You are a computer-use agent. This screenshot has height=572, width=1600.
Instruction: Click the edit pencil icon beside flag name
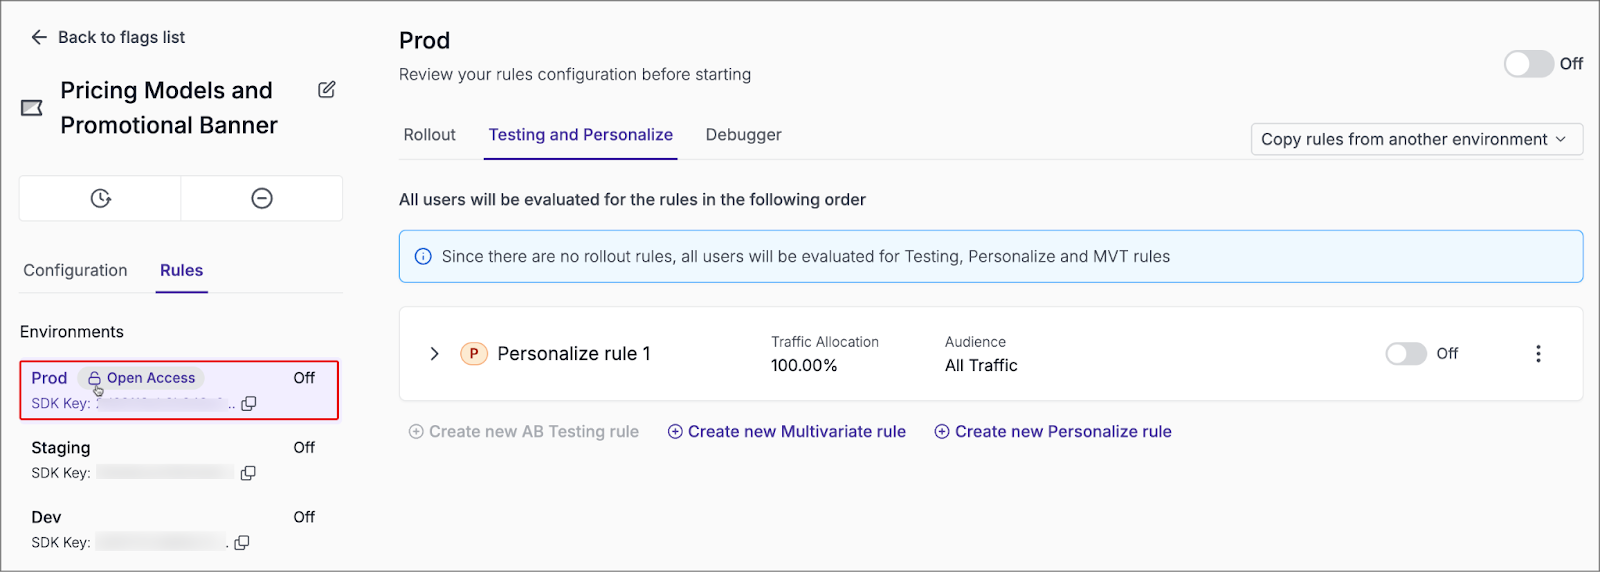[x=326, y=90]
